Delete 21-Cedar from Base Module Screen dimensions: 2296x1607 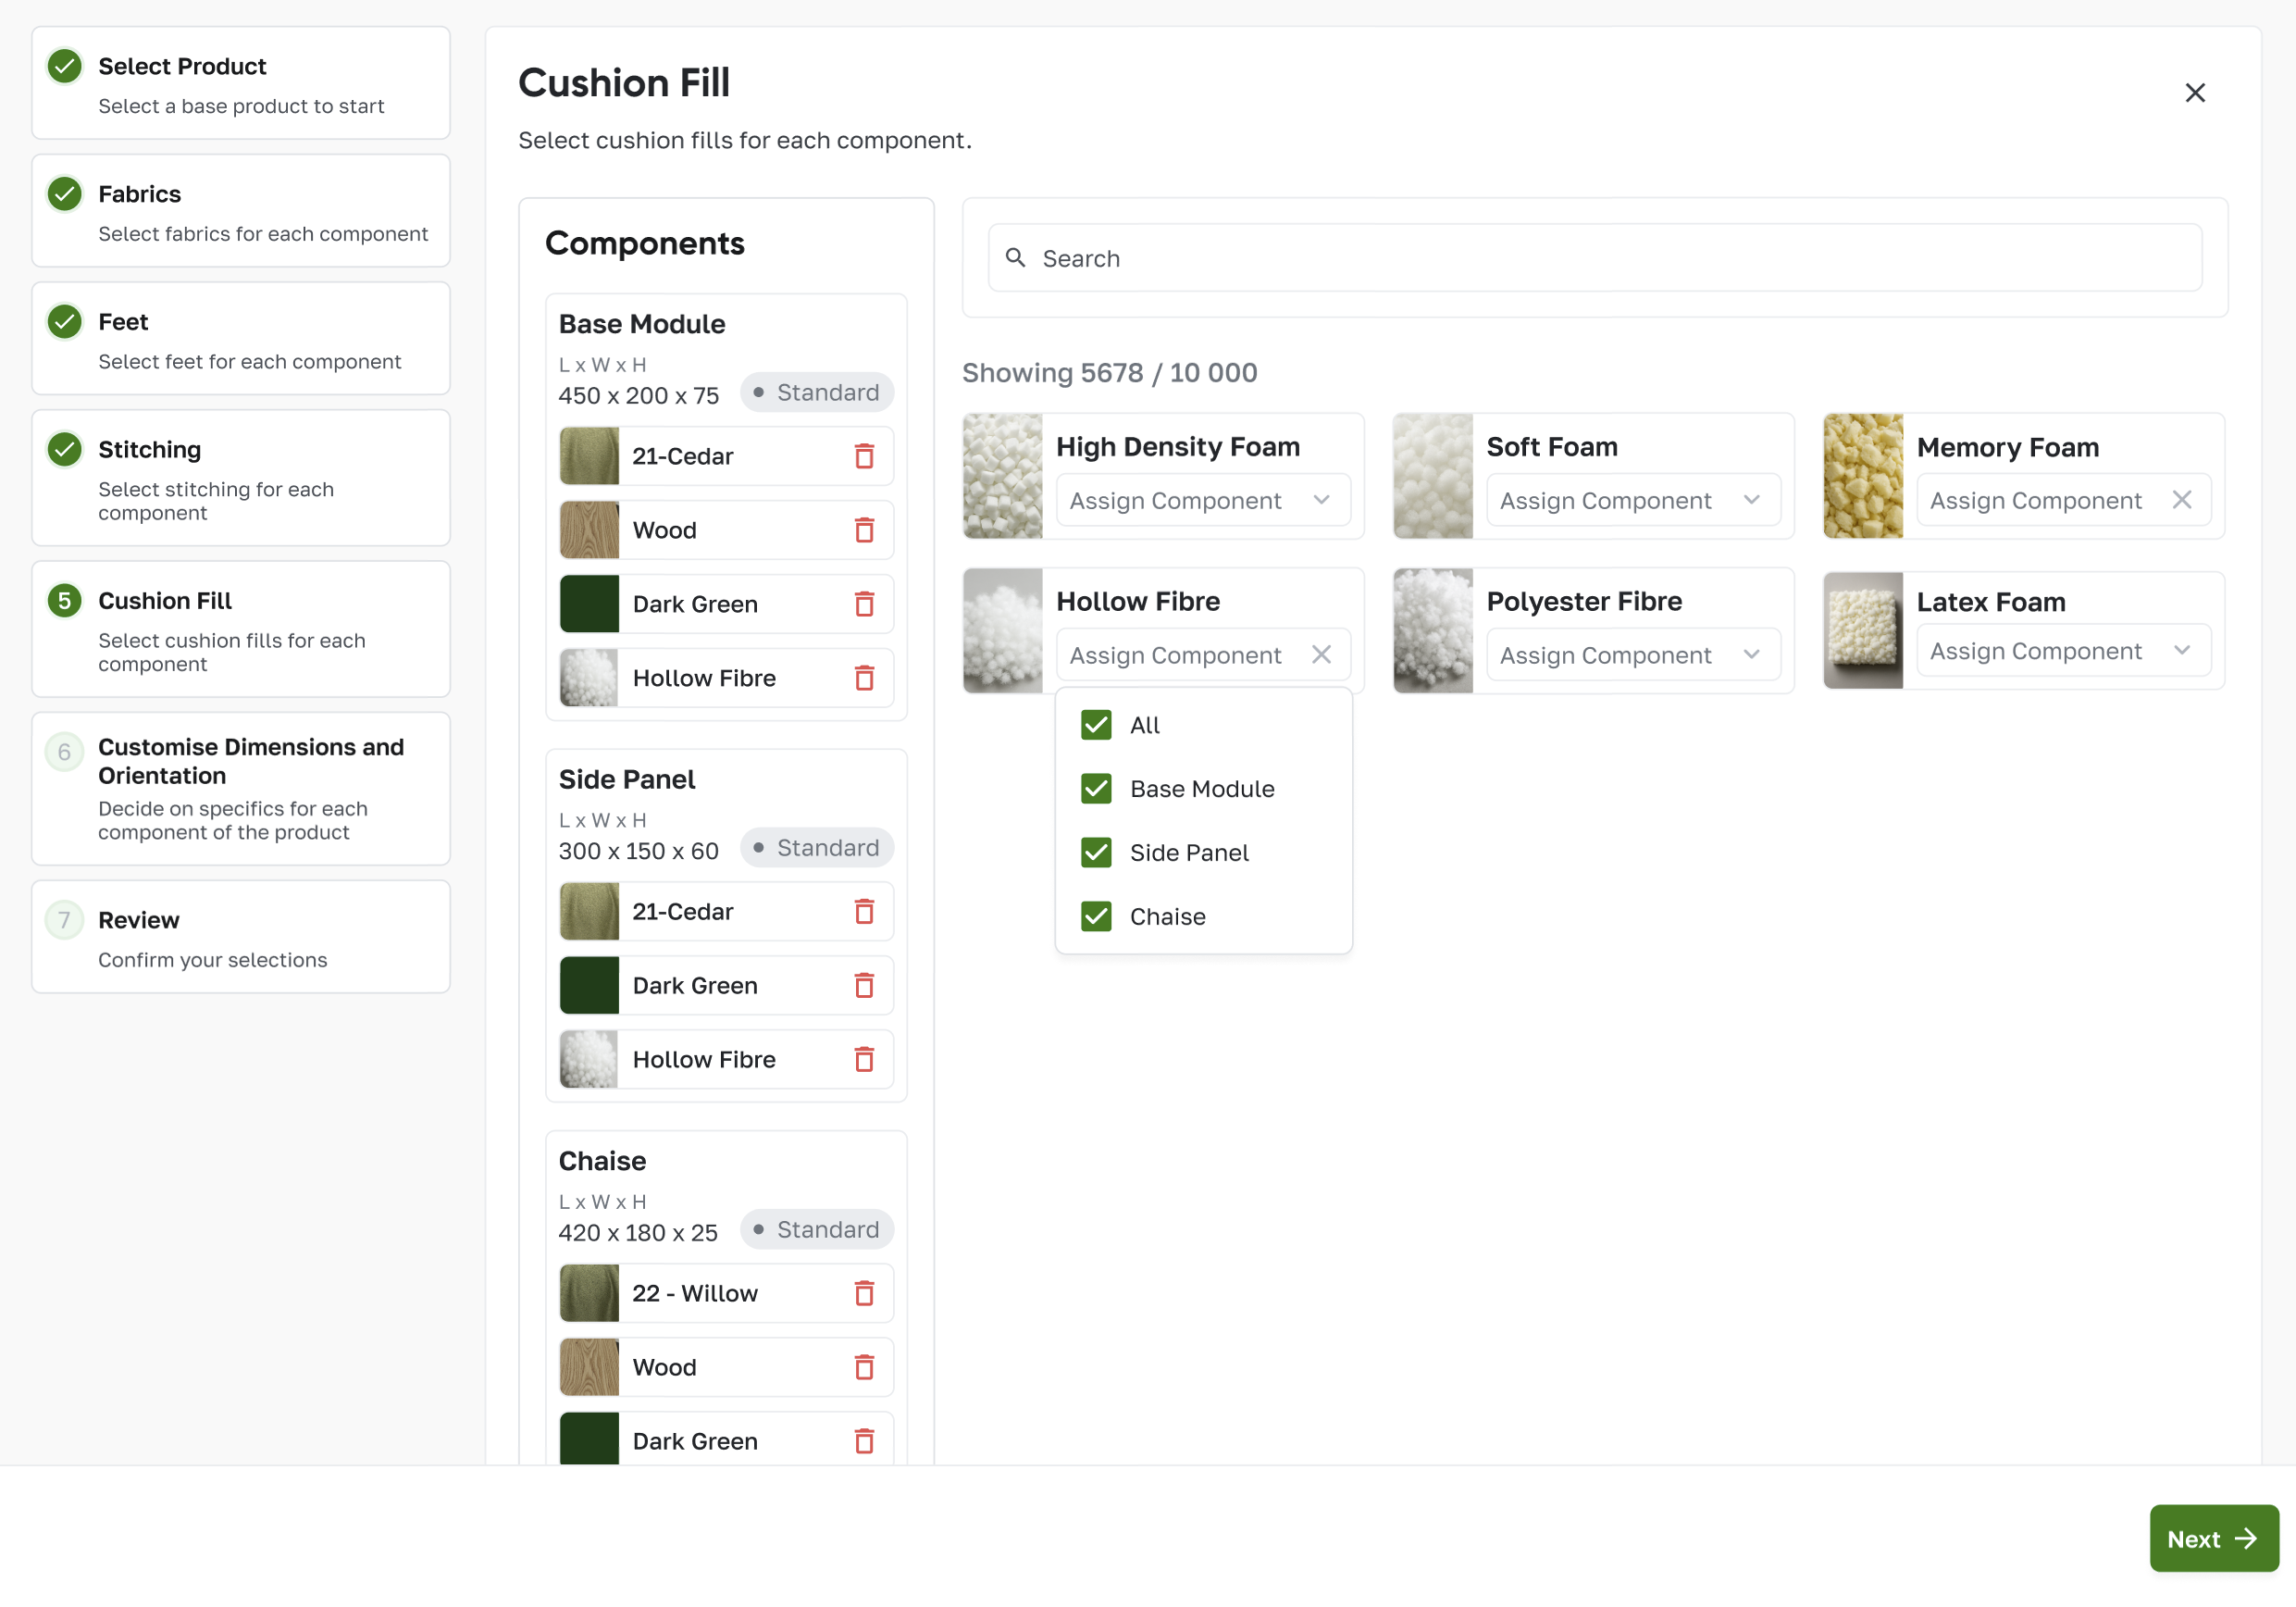[864, 457]
